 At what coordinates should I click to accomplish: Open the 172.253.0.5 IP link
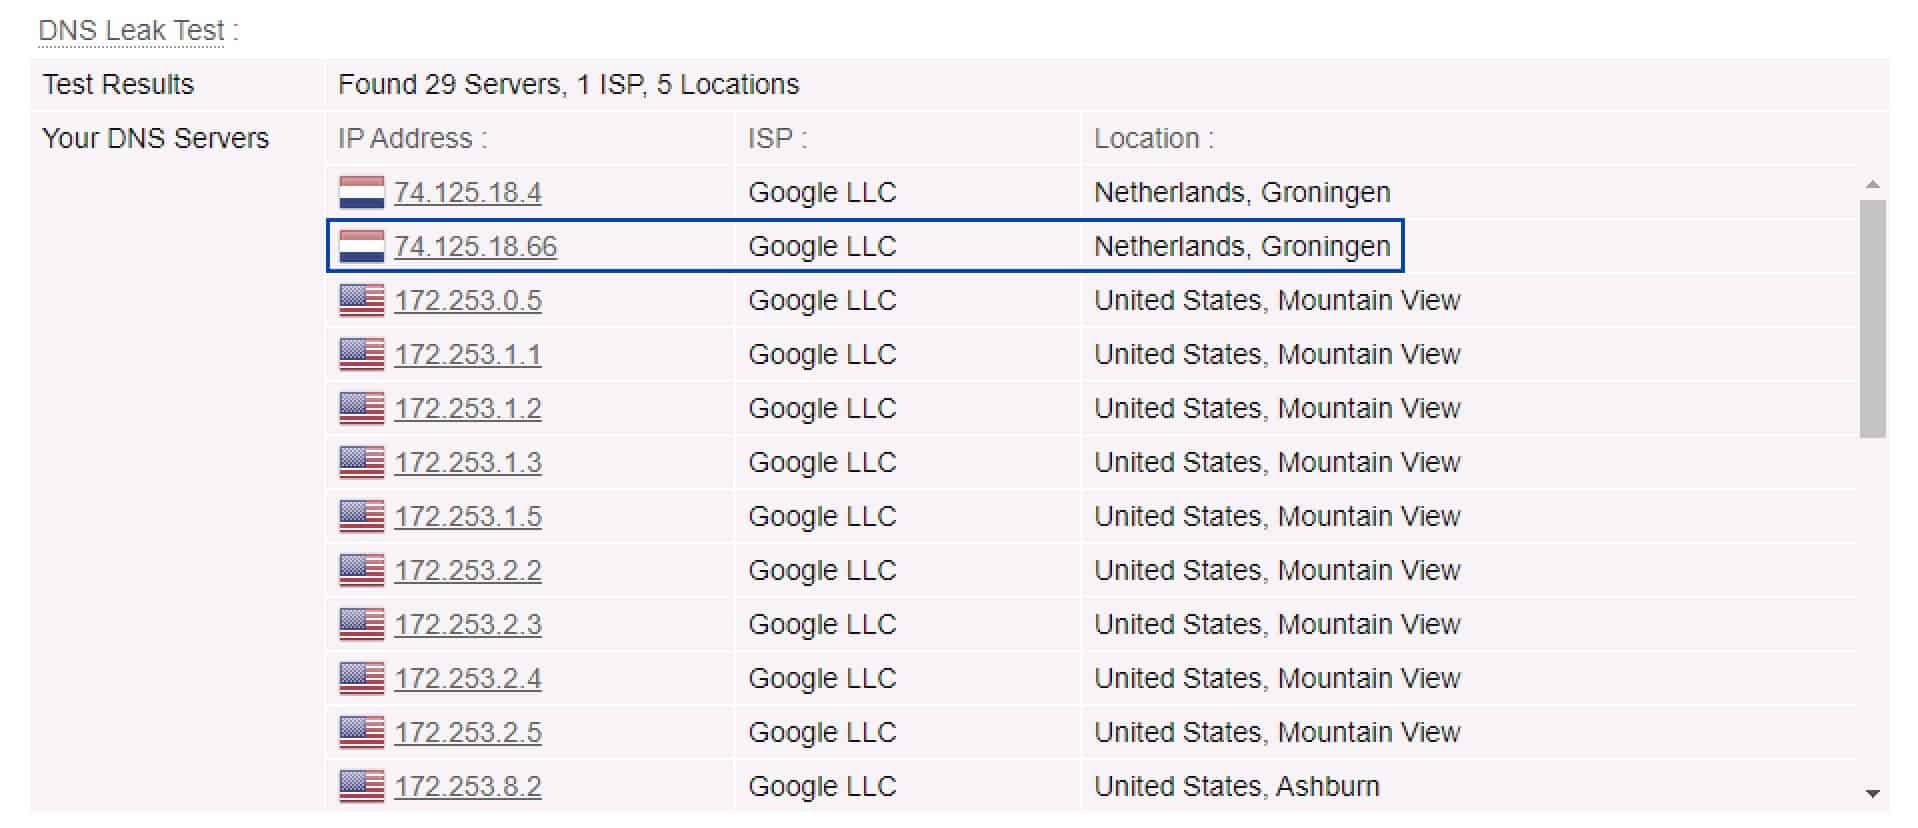[467, 300]
